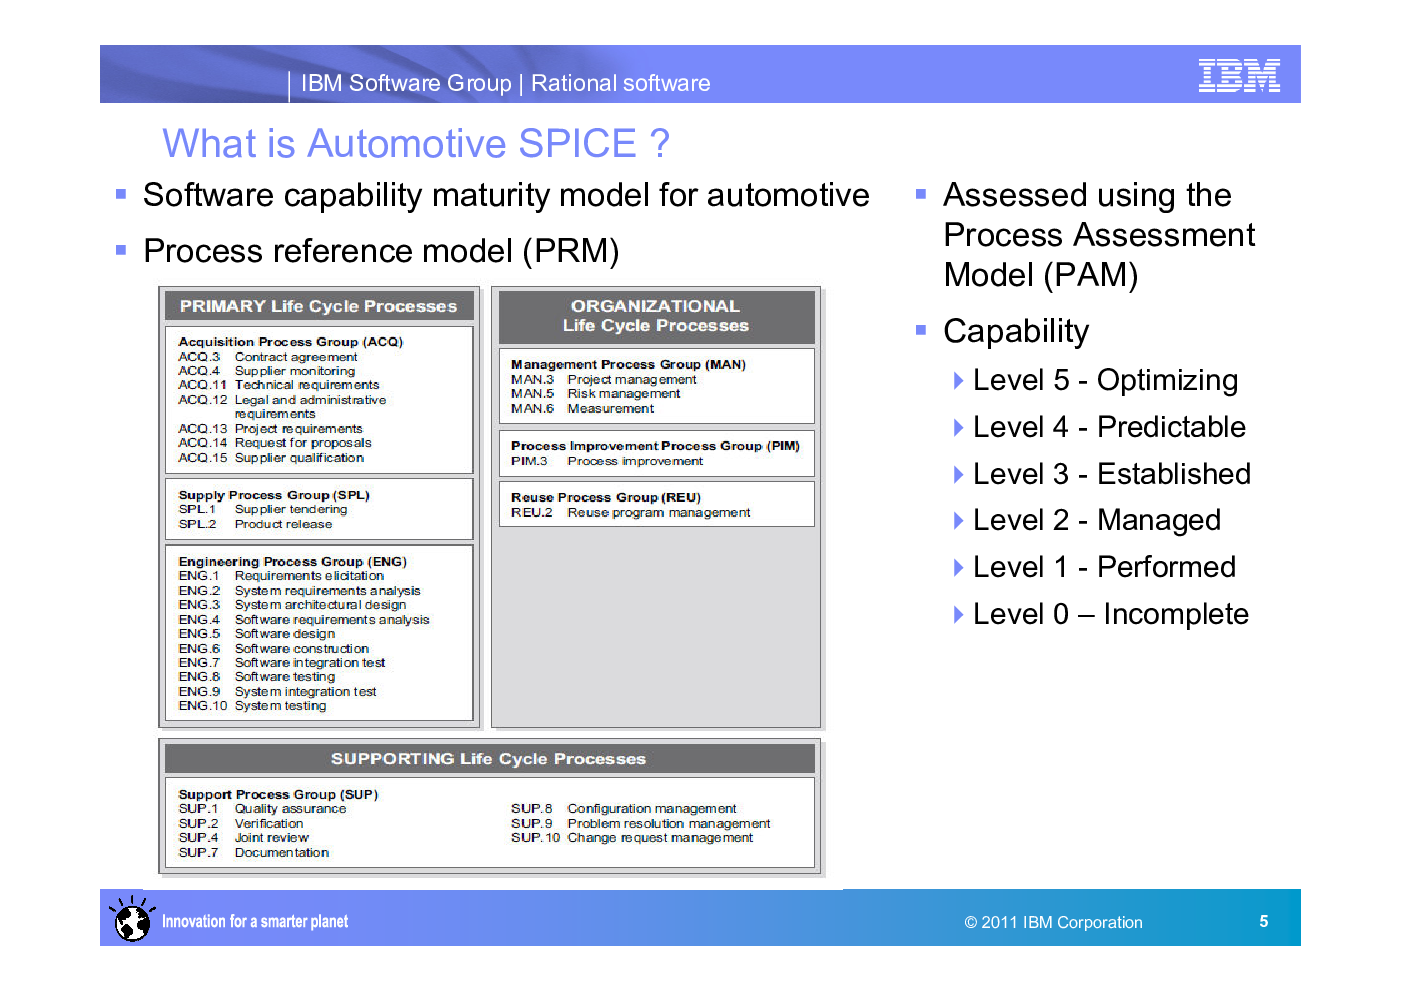Click 'ACQ.14 Request for proposals' row
Screen dimensions: 1403x992
(275, 443)
